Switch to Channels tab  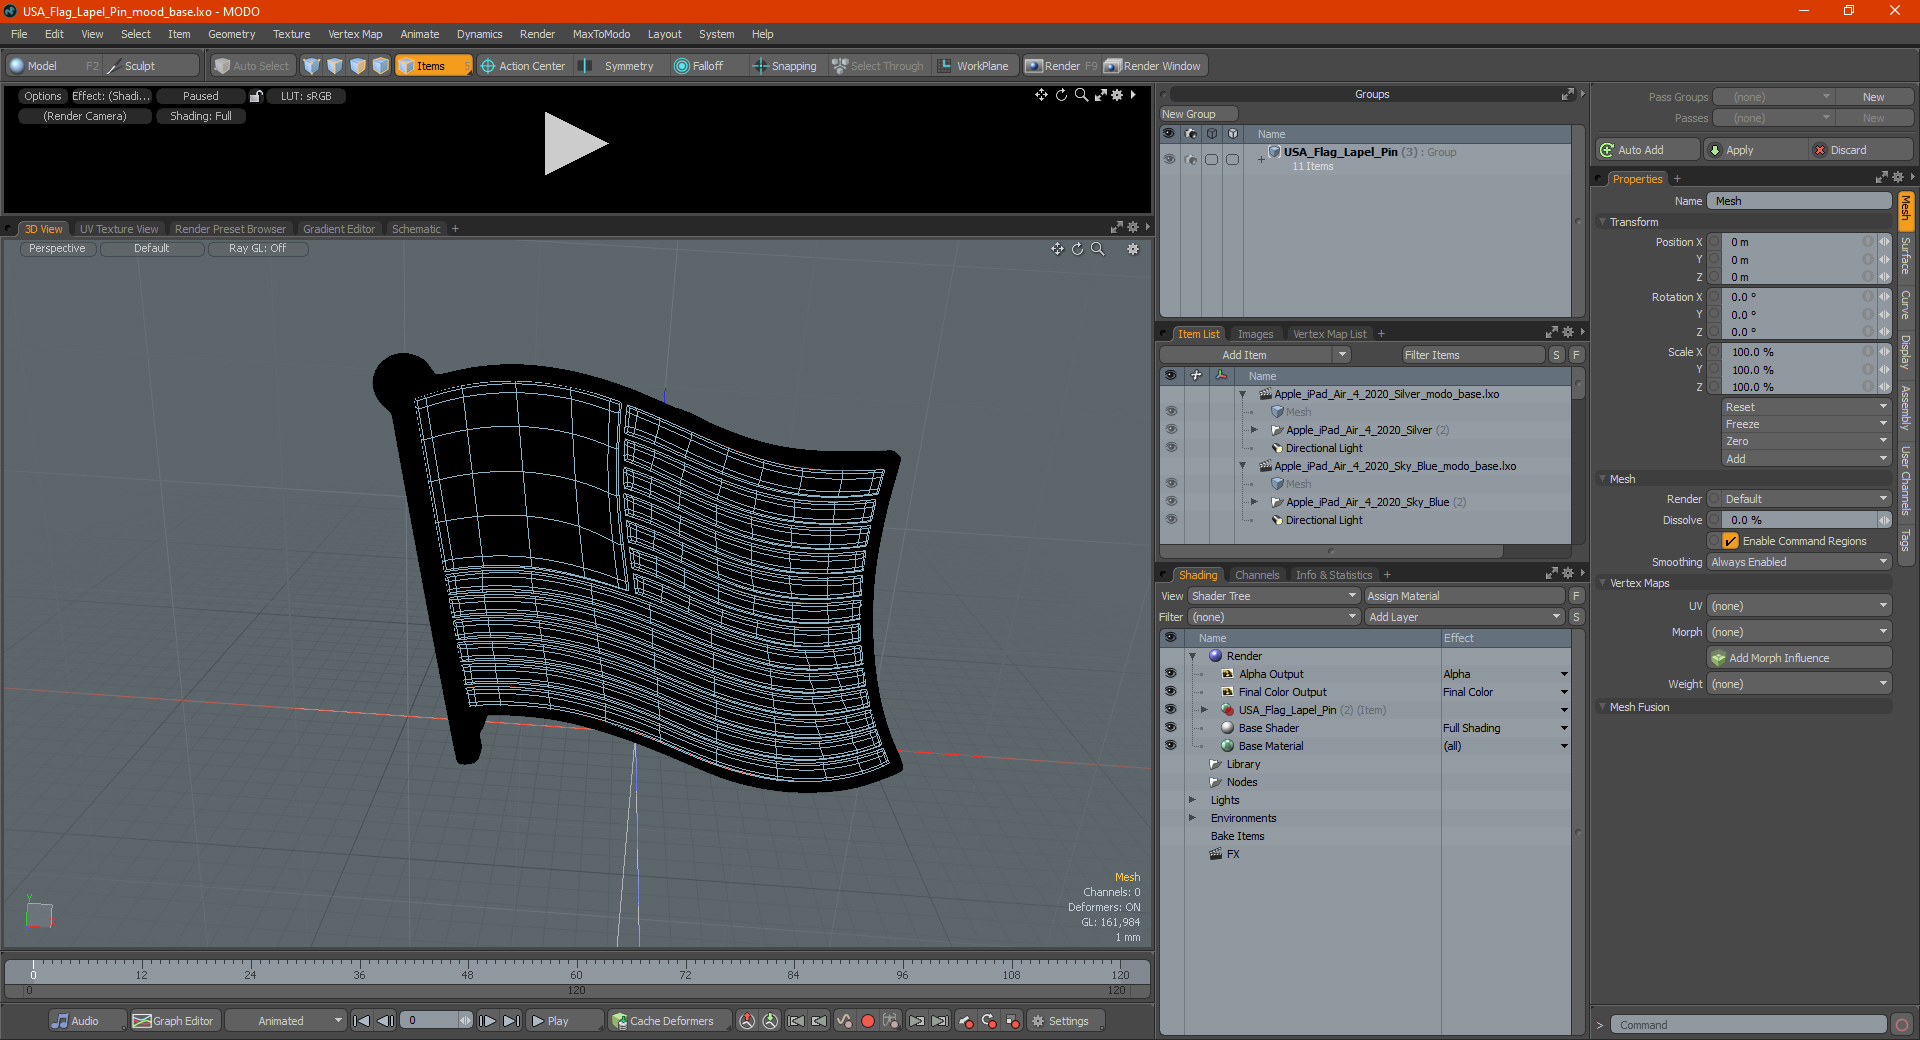[x=1257, y=575]
